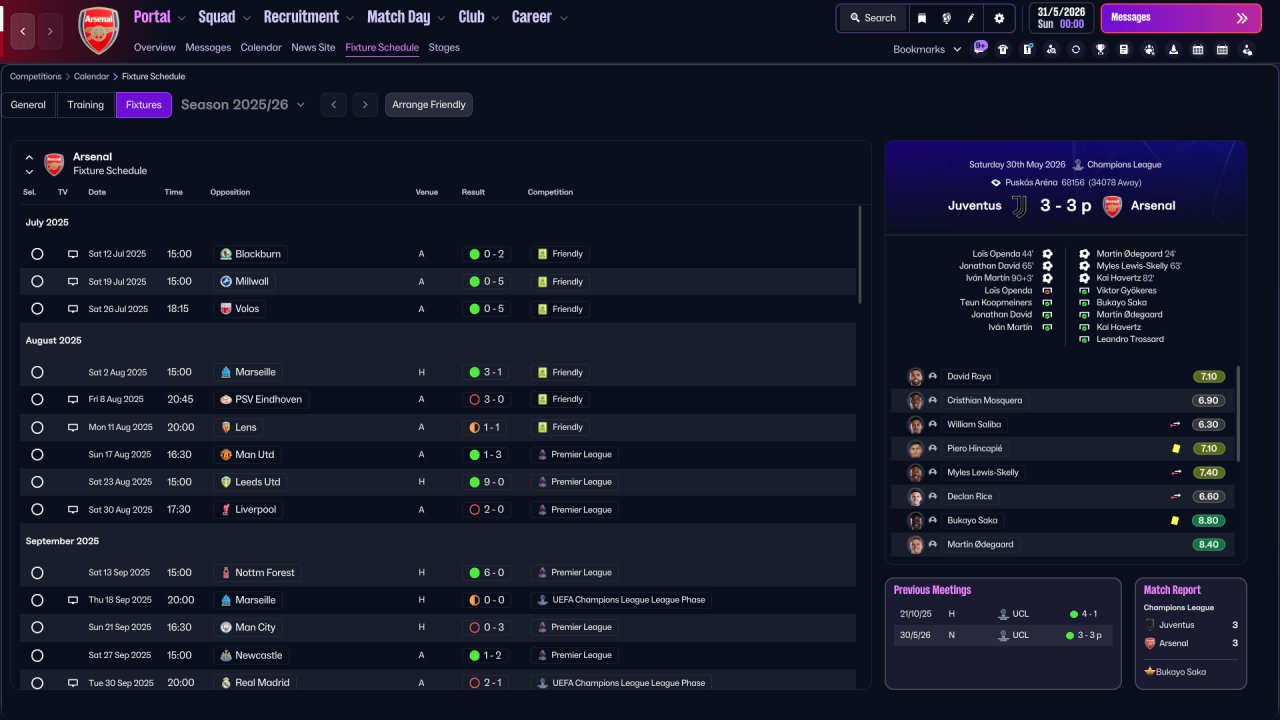Image resolution: width=1280 pixels, height=720 pixels.
Task: Click the Search button
Action: [x=873, y=18]
